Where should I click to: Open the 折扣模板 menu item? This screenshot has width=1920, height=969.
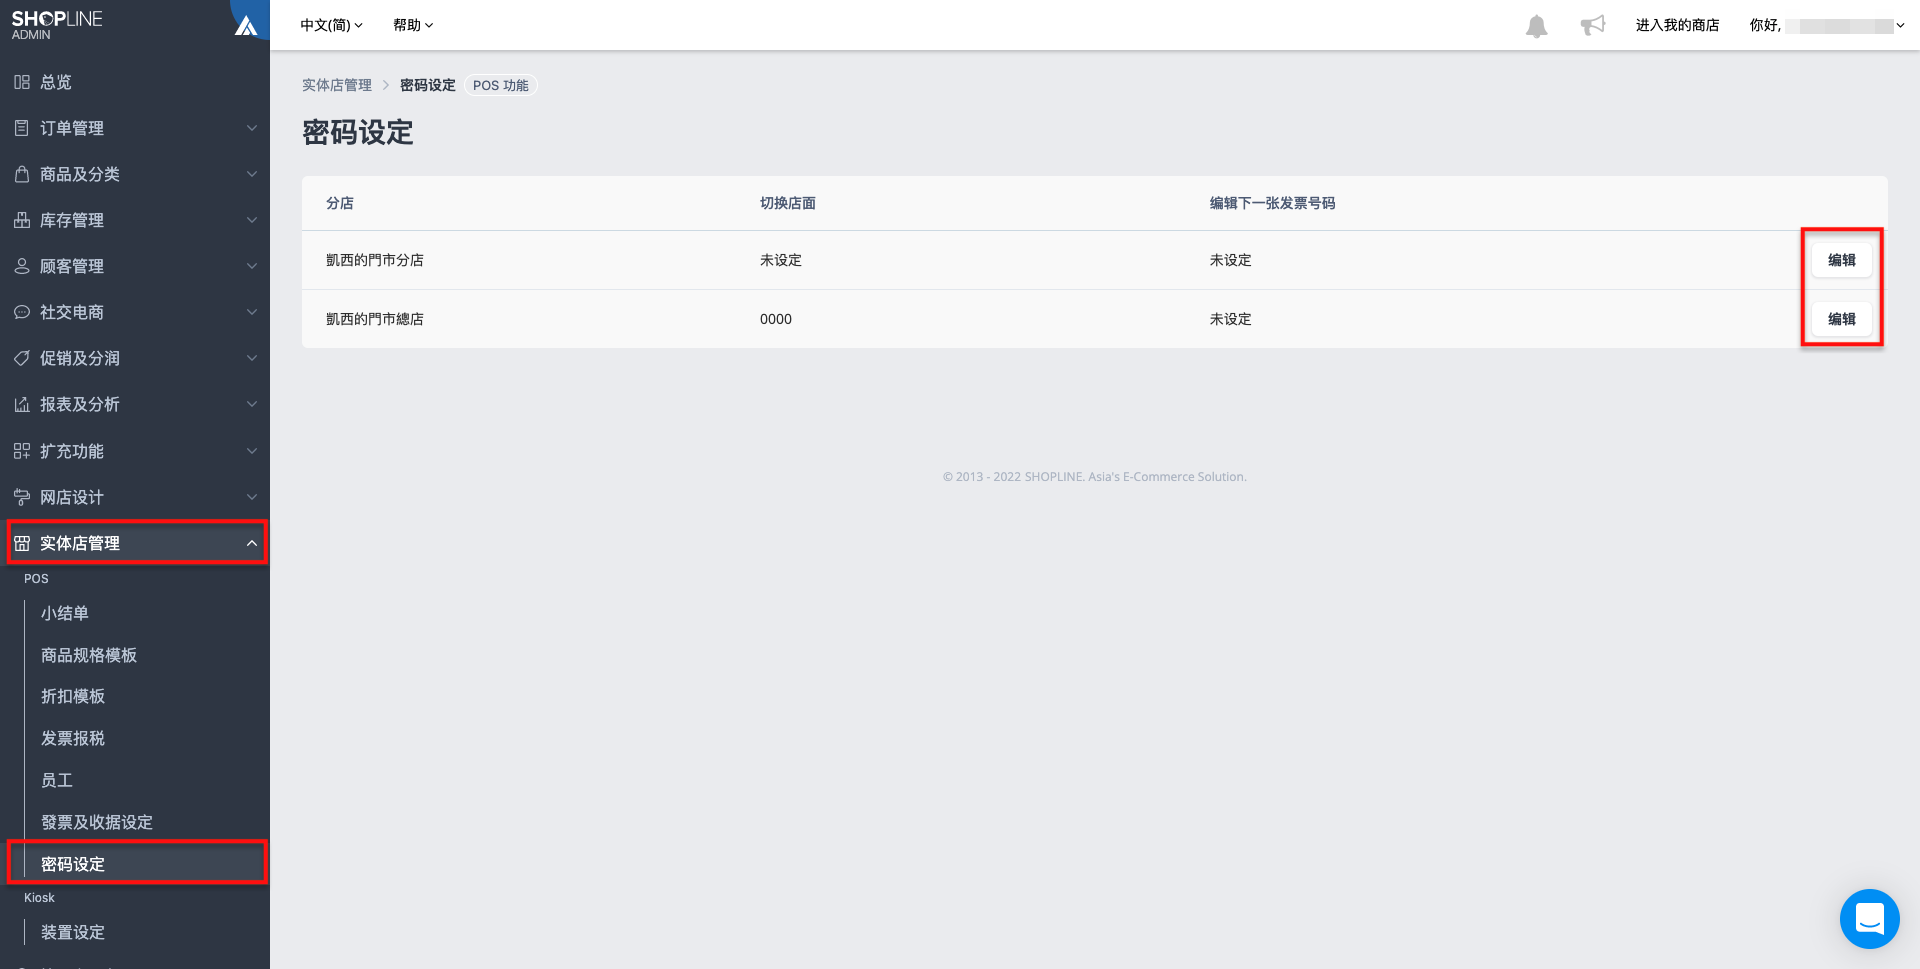[x=73, y=696]
